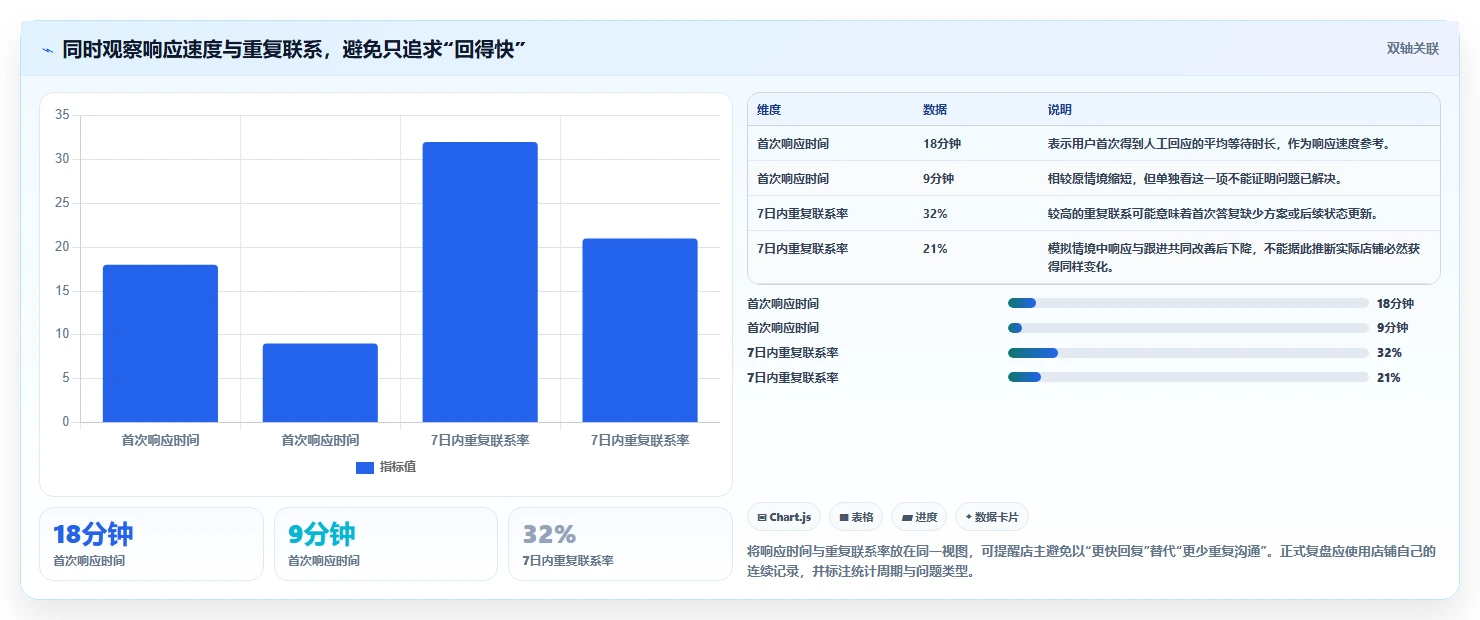The image size is (1480, 620).
Task: Click the 21% value beside the last progress bar
Action: tap(1389, 378)
